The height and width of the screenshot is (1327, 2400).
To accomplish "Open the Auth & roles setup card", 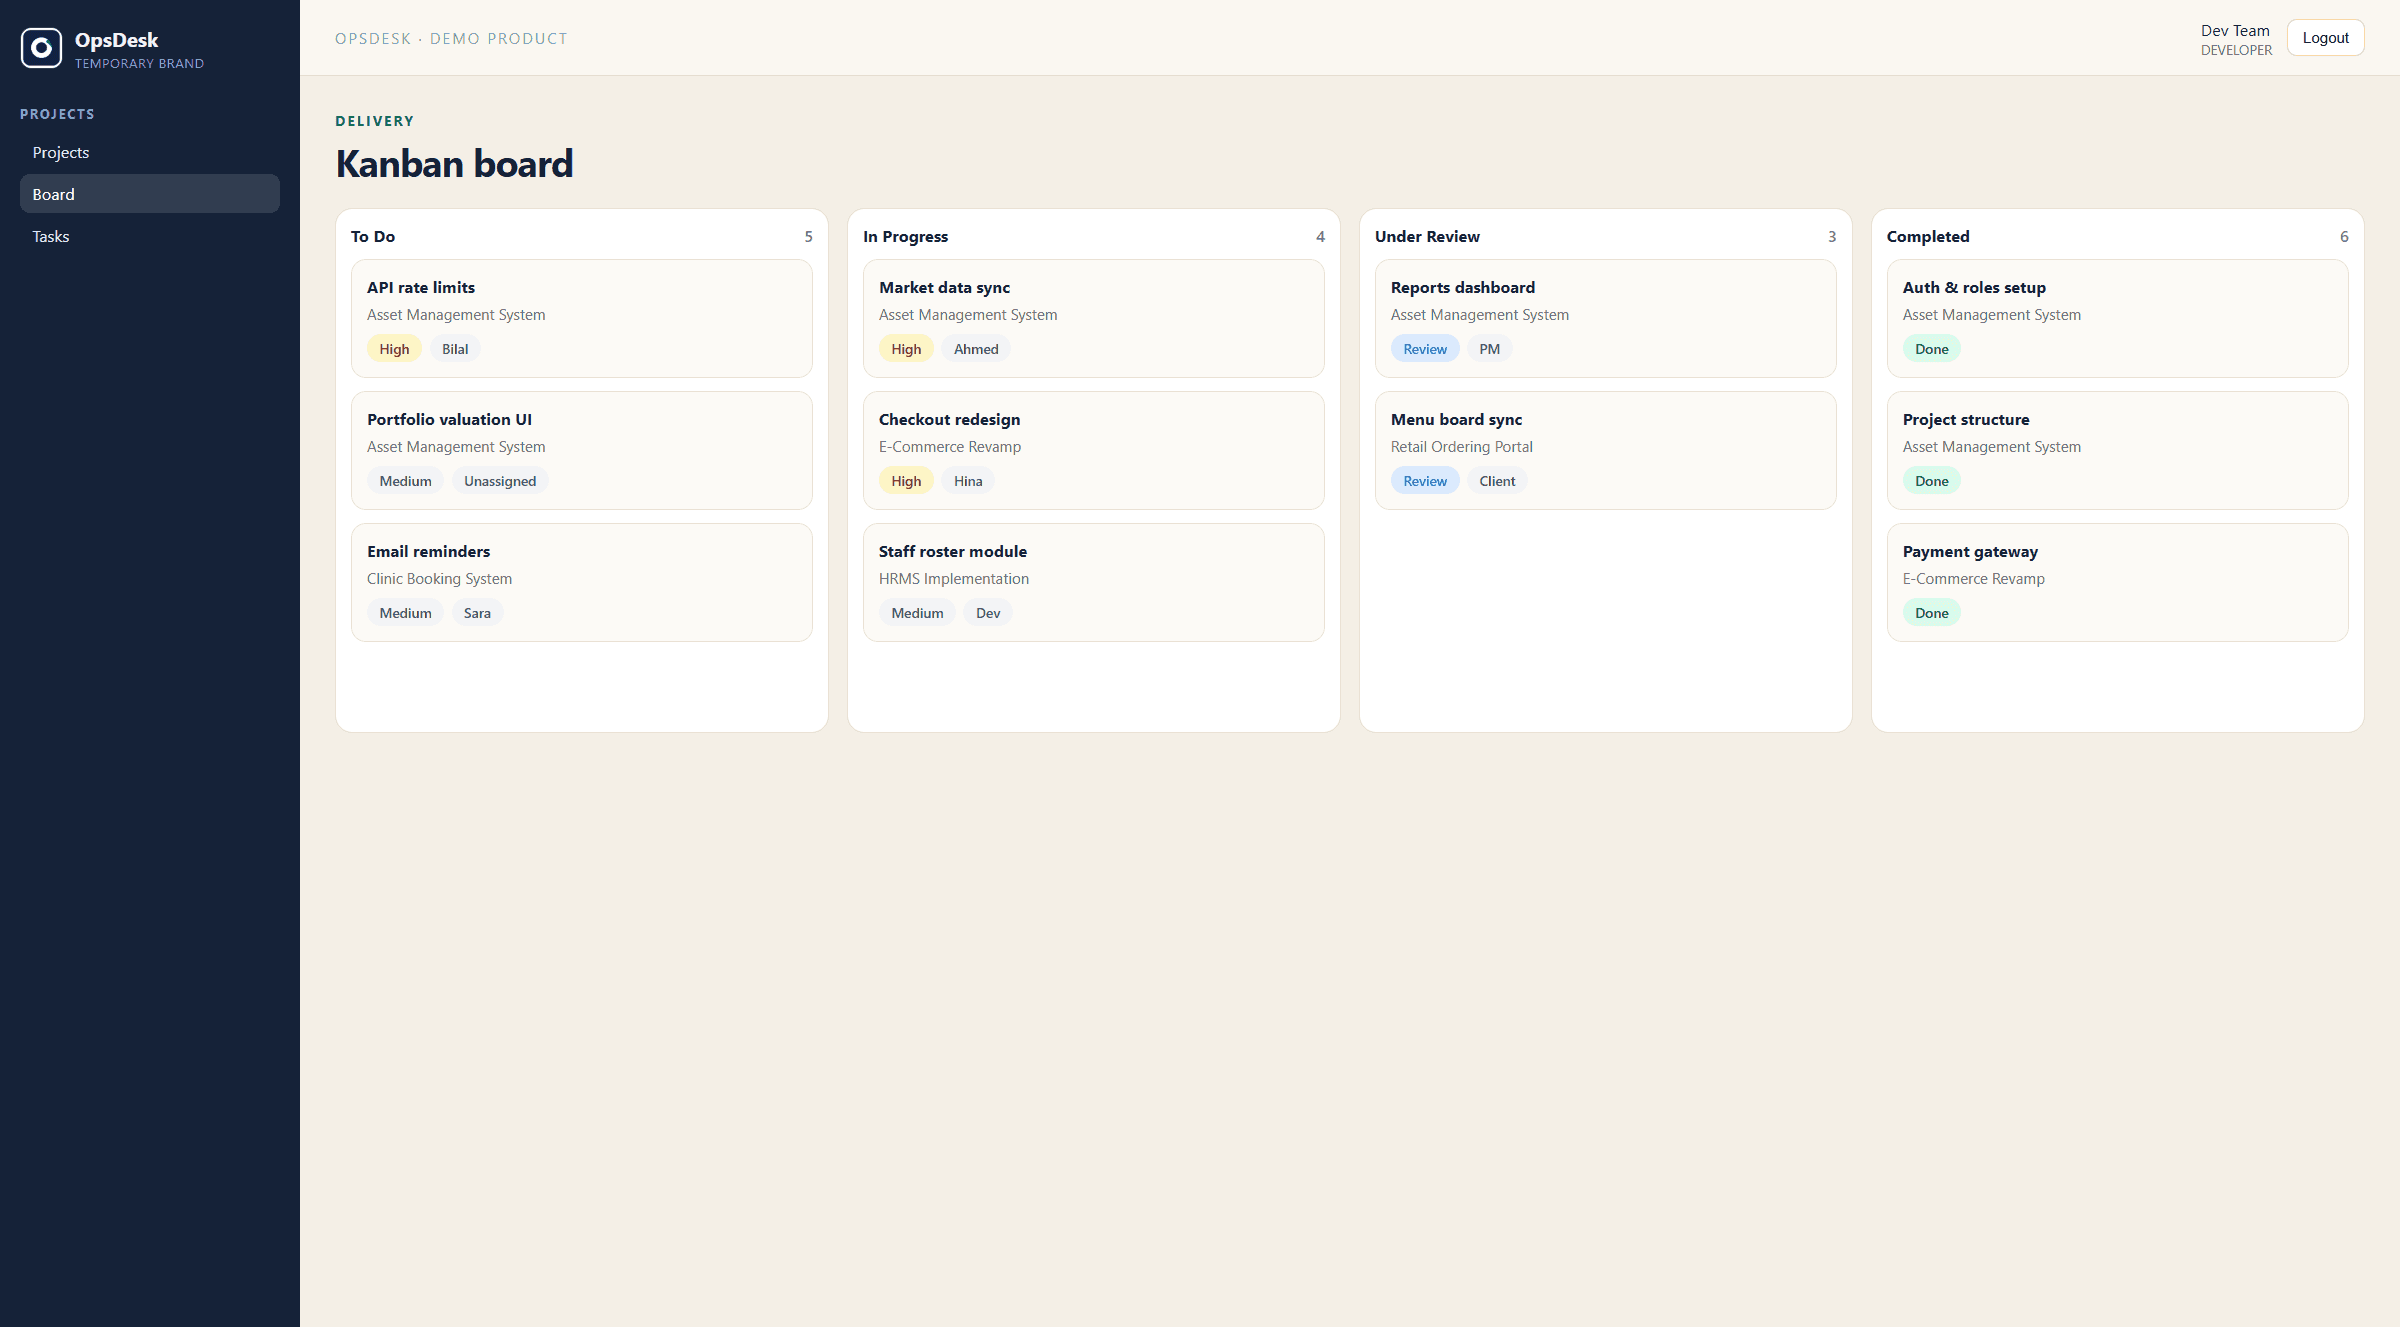I will point(2118,319).
